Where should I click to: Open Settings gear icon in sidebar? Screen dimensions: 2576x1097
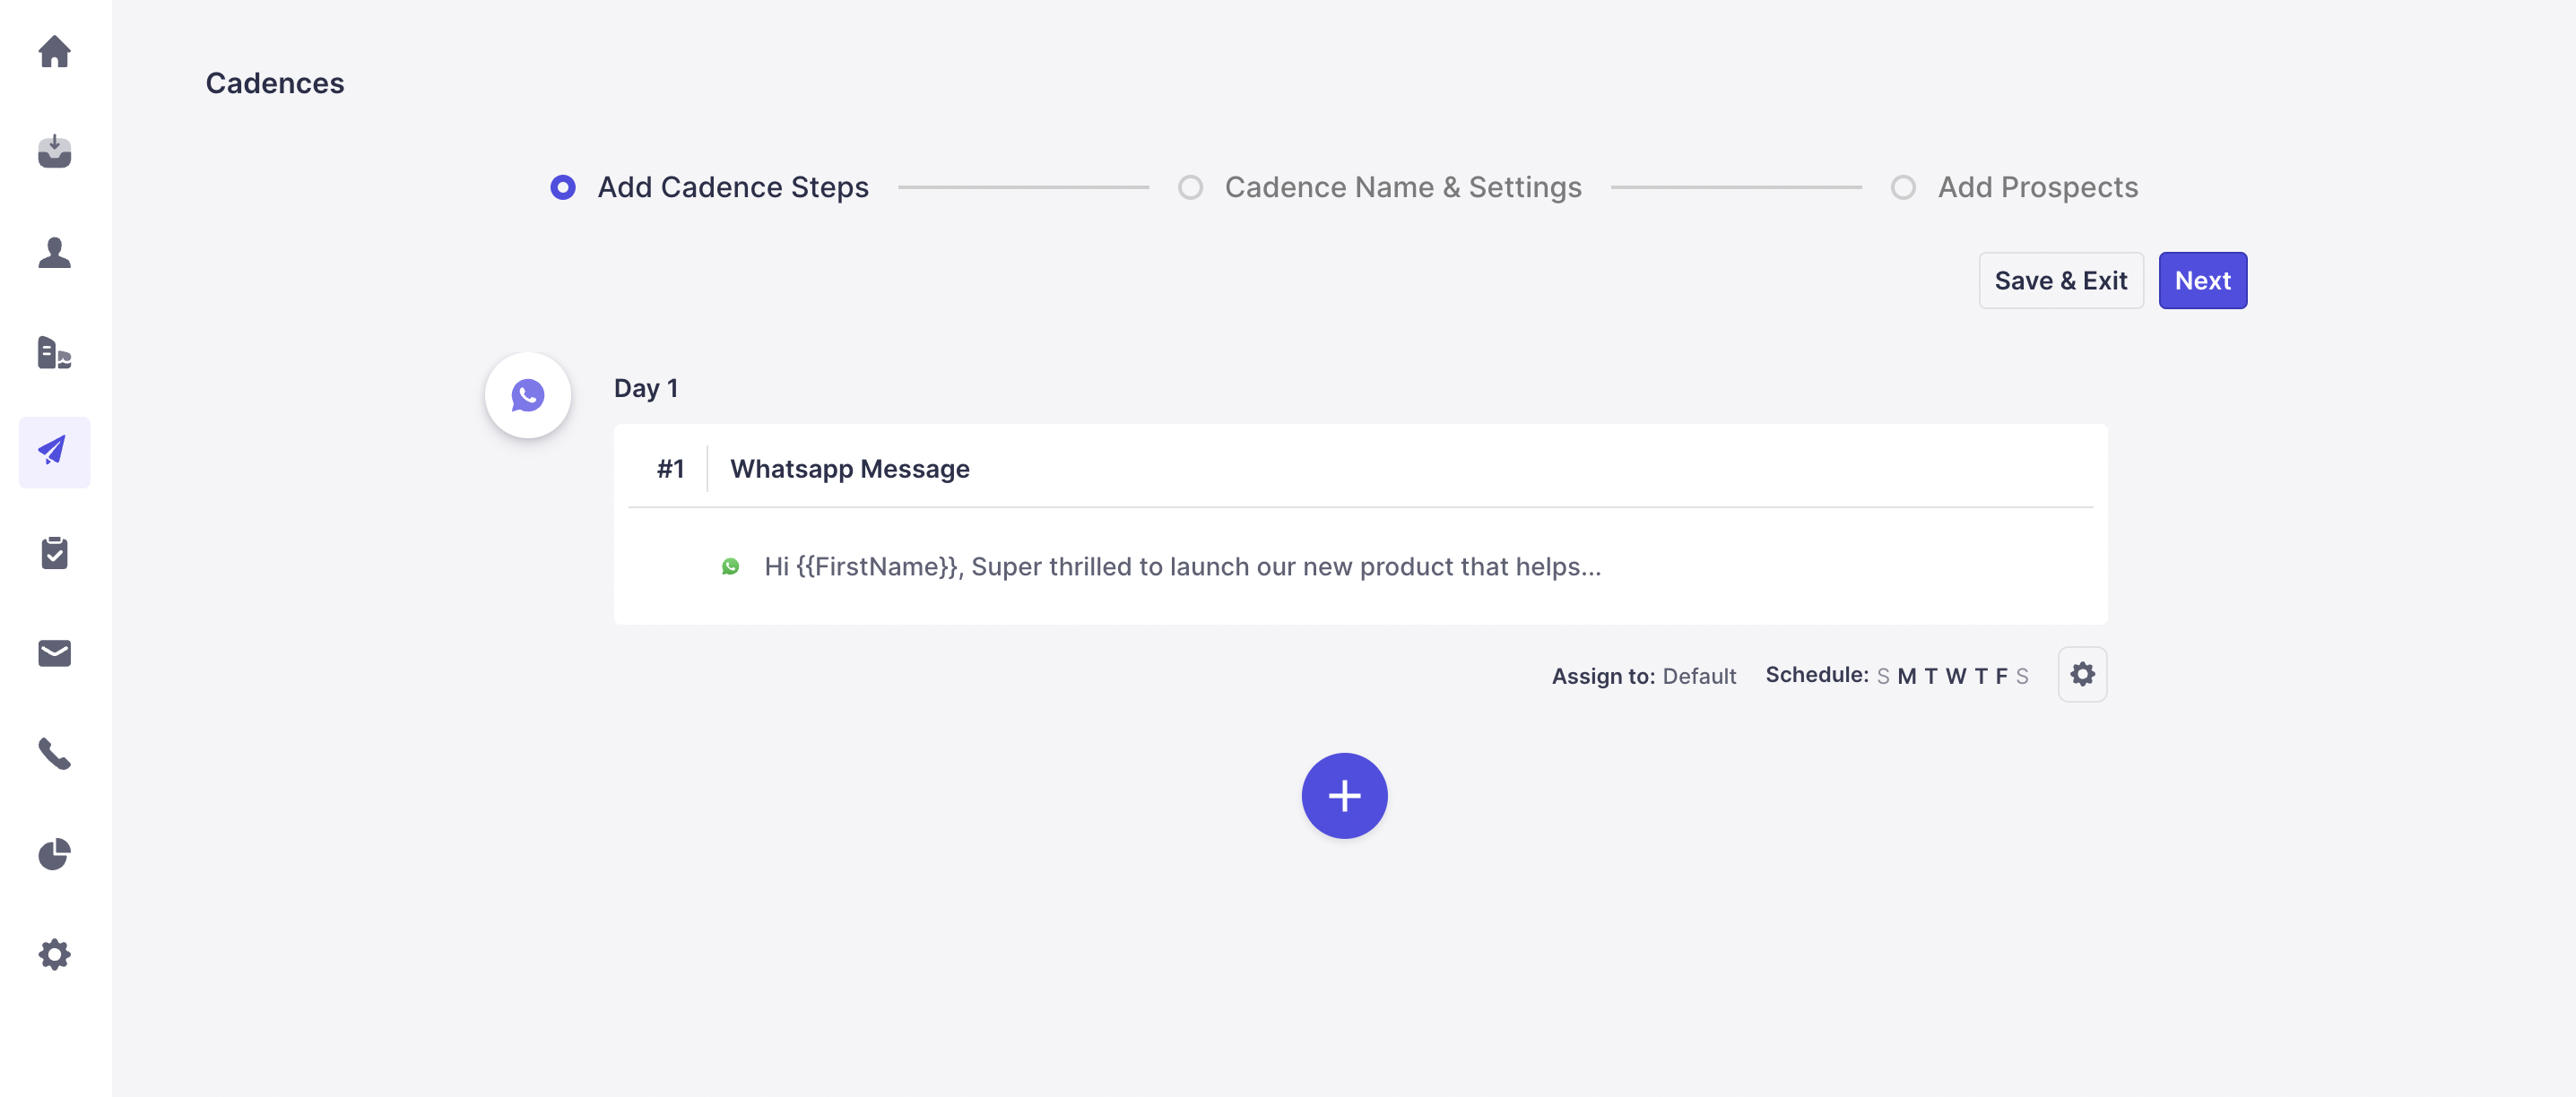[x=54, y=954]
